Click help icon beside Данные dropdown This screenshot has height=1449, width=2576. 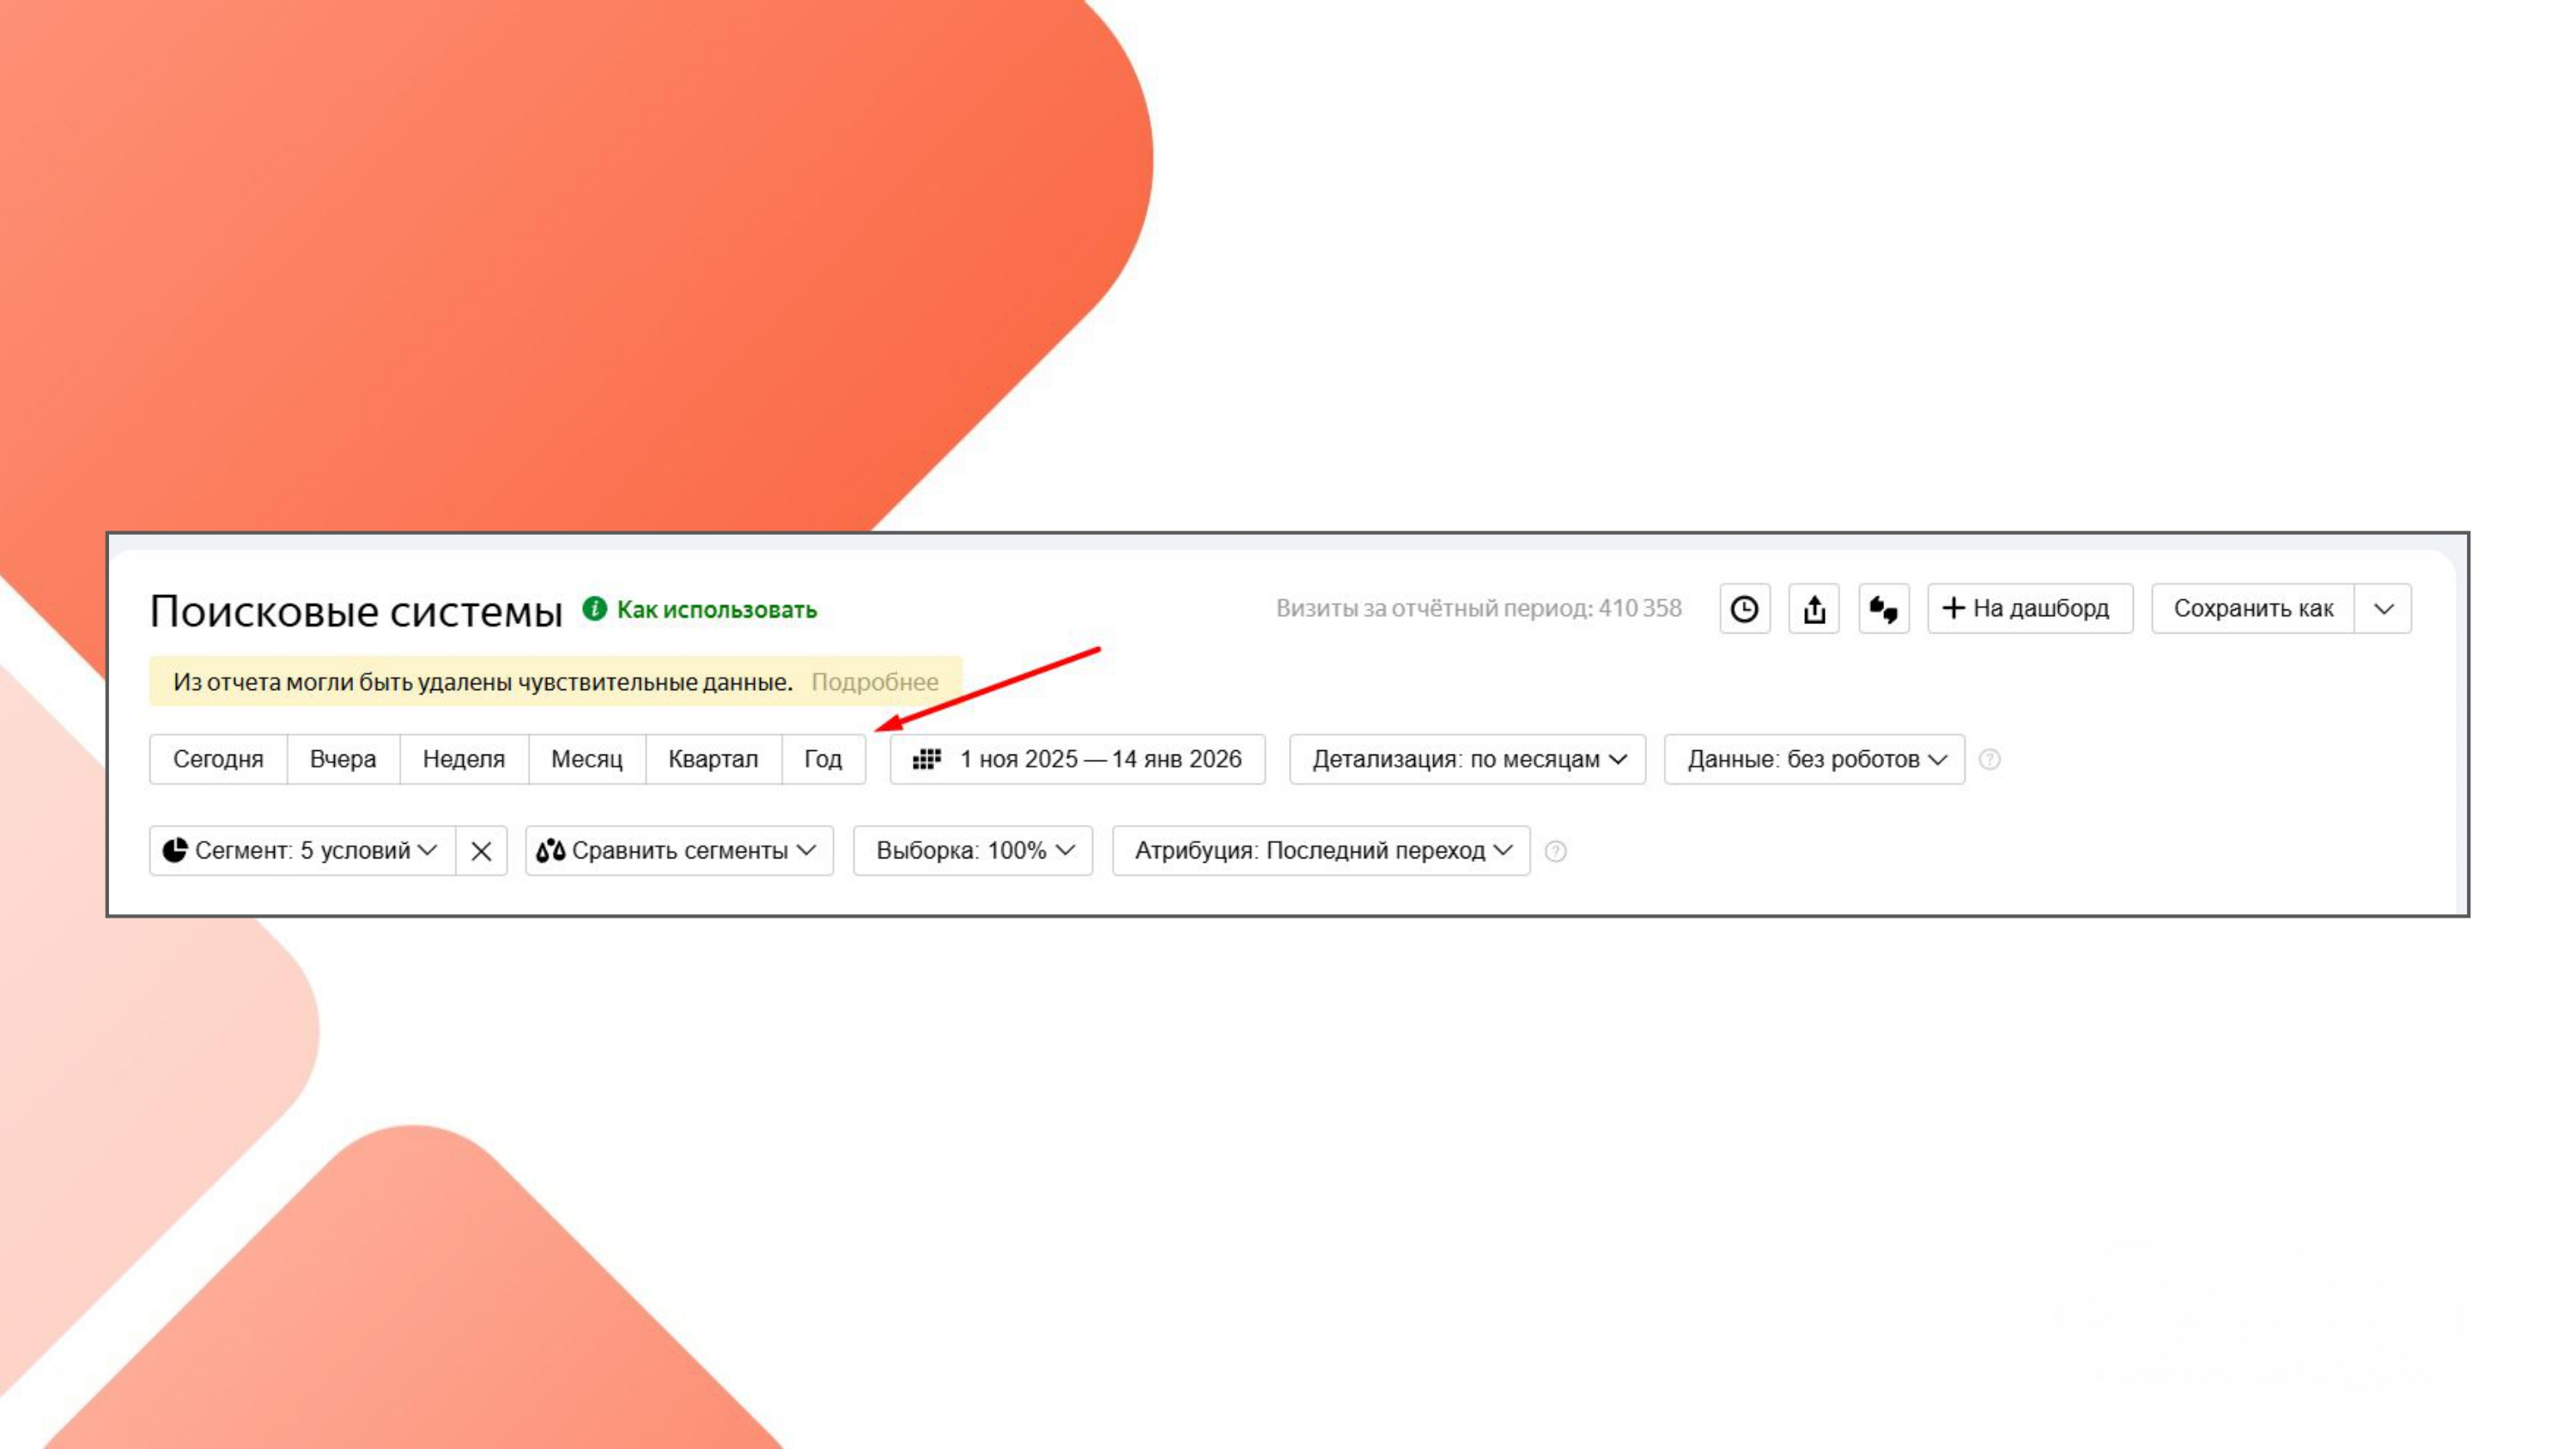[1990, 759]
